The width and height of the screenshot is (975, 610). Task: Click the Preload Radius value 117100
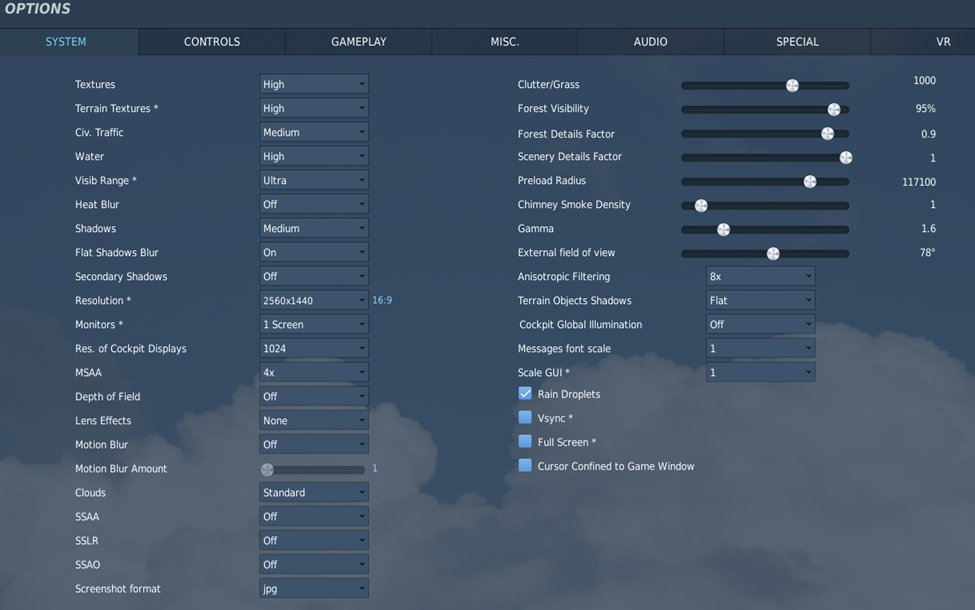click(x=918, y=182)
